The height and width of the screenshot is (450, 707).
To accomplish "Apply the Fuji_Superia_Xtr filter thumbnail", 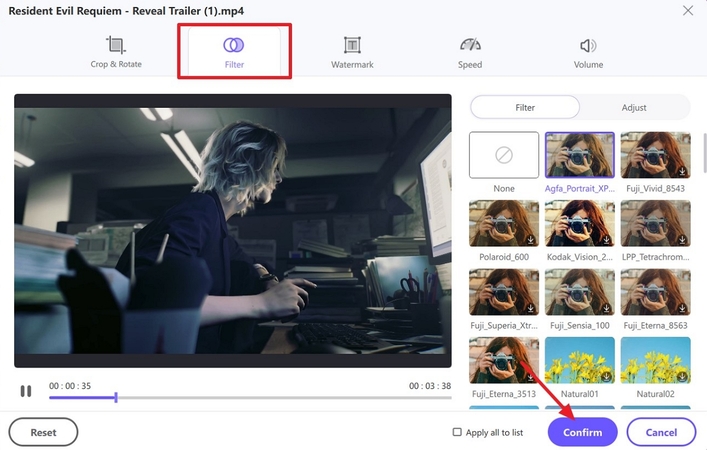I will [x=504, y=292].
